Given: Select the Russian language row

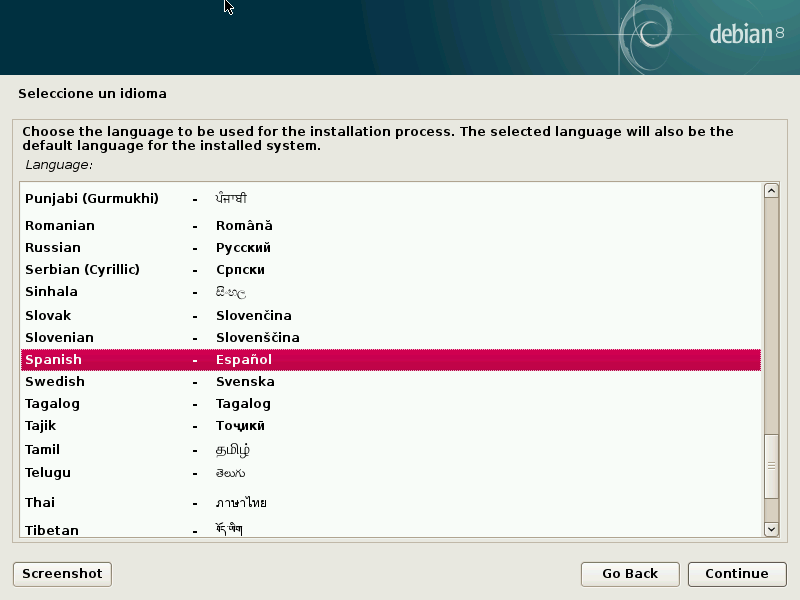Looking at the screenshot, I should [x=53, y=248].
